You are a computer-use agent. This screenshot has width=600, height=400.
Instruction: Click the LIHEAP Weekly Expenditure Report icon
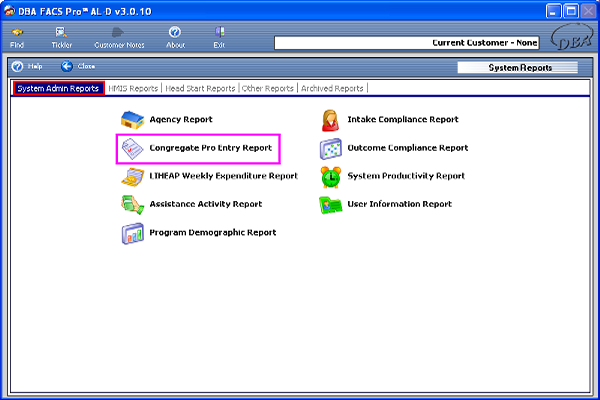(132, 177)
